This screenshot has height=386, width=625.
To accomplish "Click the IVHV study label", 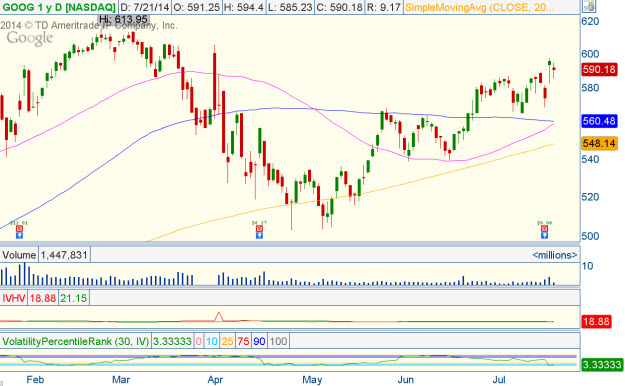I will [x=14, y=298].
